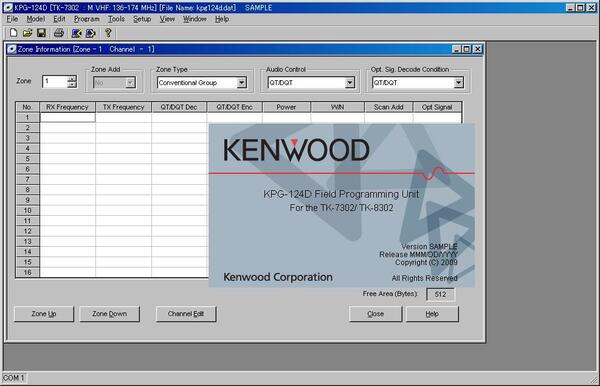Open the Model menu

click(x=36, y=19)
